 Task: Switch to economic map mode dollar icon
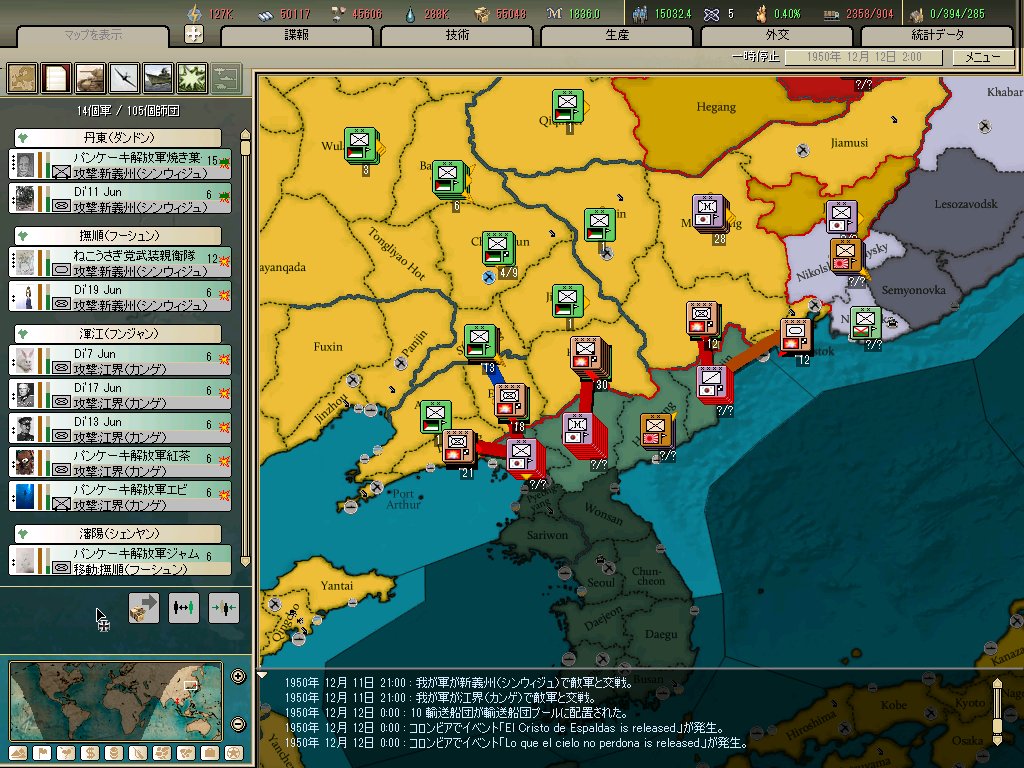(90, 753)
